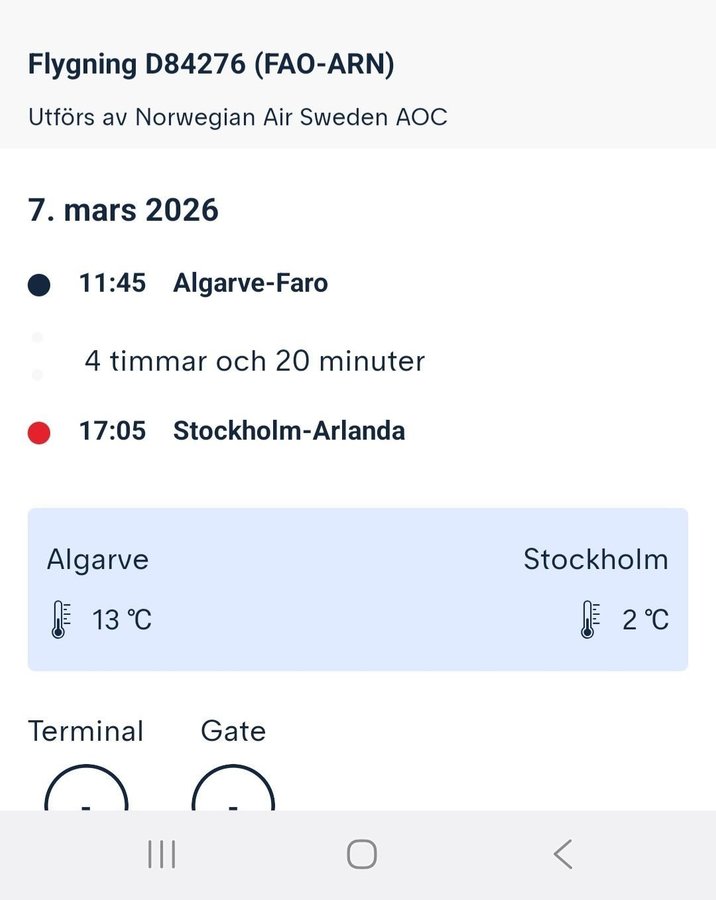Image resolution: width=716 pixels, height=900 pixels.
Task: Tap the Algarve 13 °C temperature reading
Action: (122, 620)
